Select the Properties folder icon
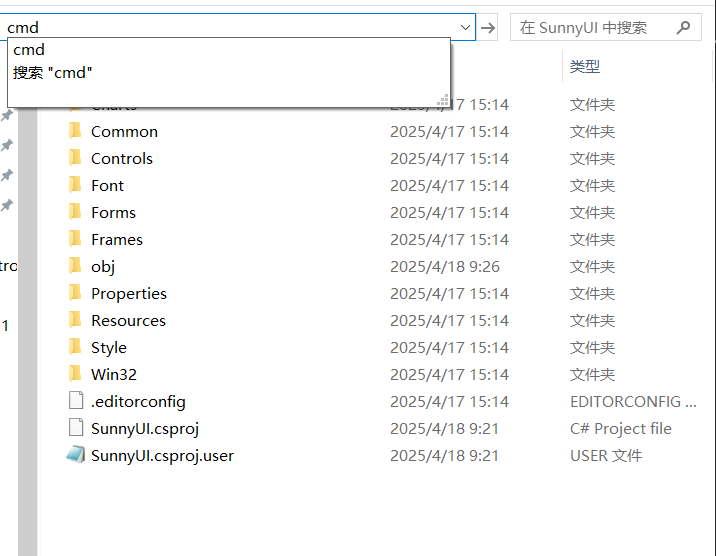This screenshot has height=556, width=716. coord(75,293)
